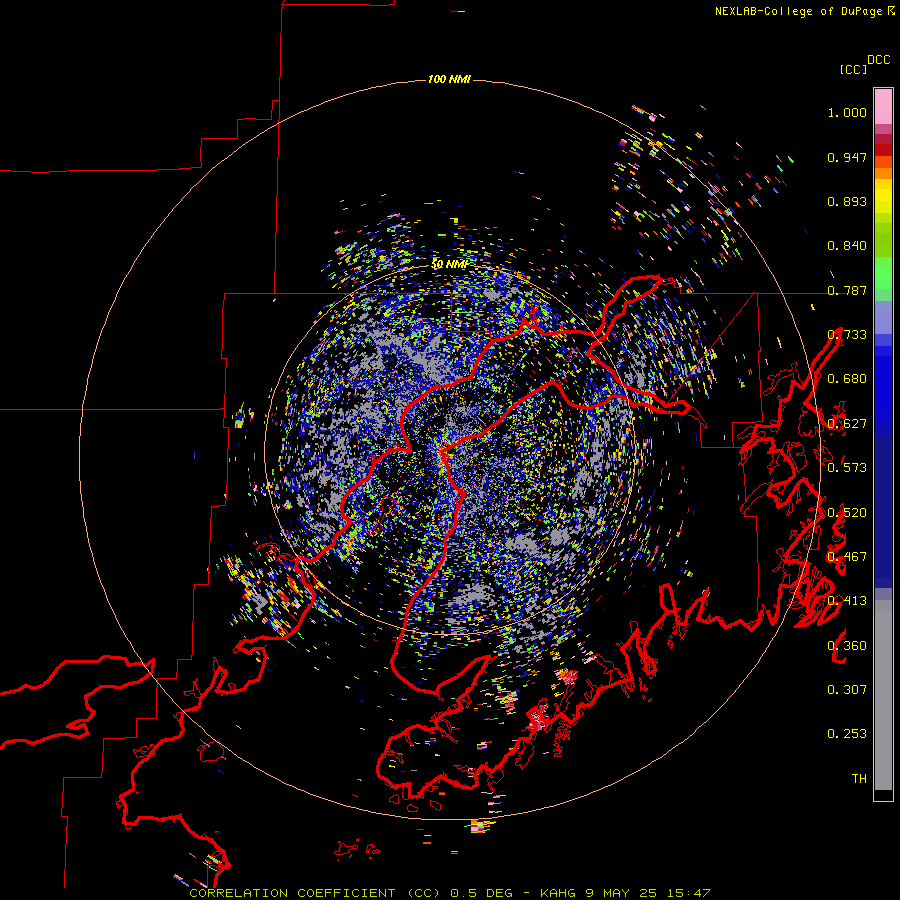The image size is (900, 900).
Task: Select the 0.520 scale value
Action: pyautogui.click(x=847, y=513)
